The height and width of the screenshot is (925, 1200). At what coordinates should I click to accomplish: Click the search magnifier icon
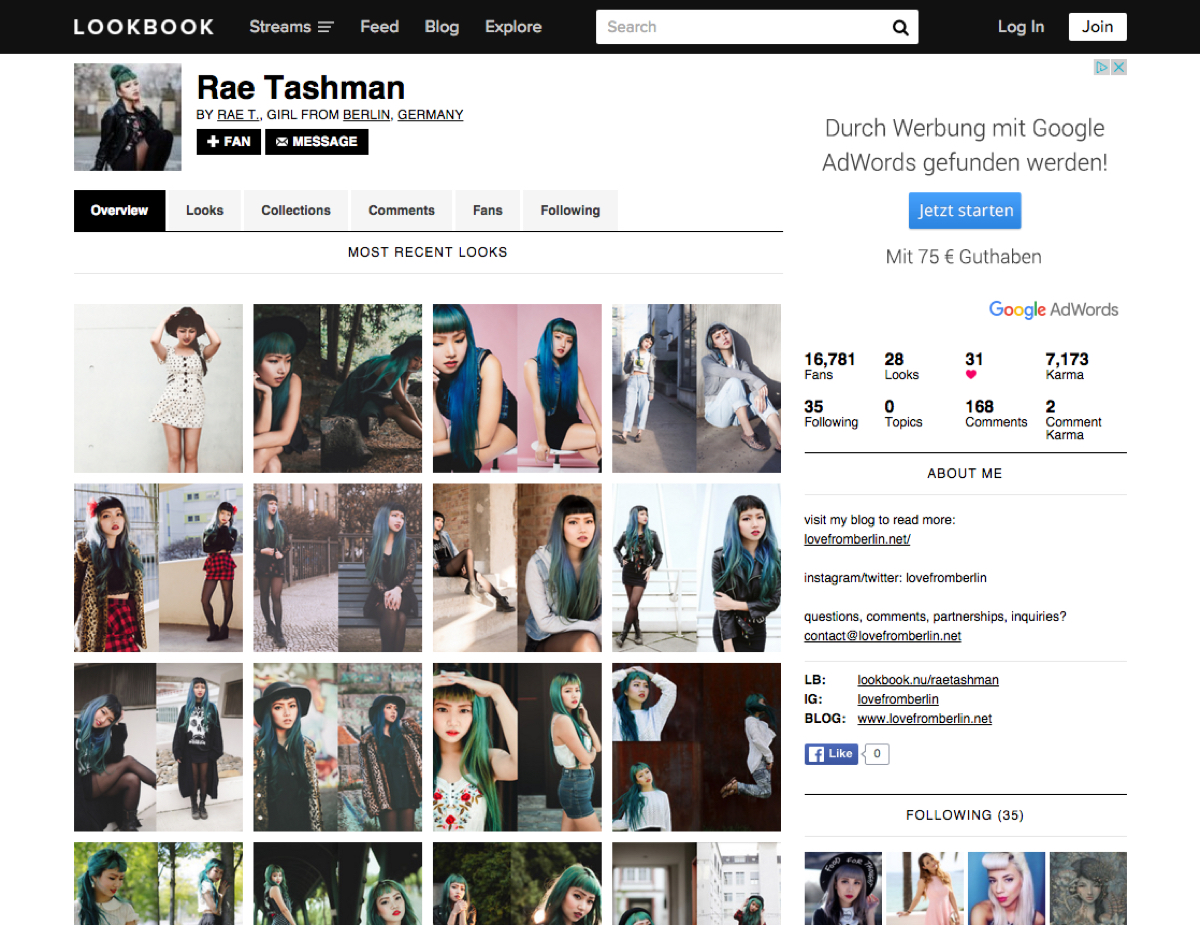click(900, 28)
